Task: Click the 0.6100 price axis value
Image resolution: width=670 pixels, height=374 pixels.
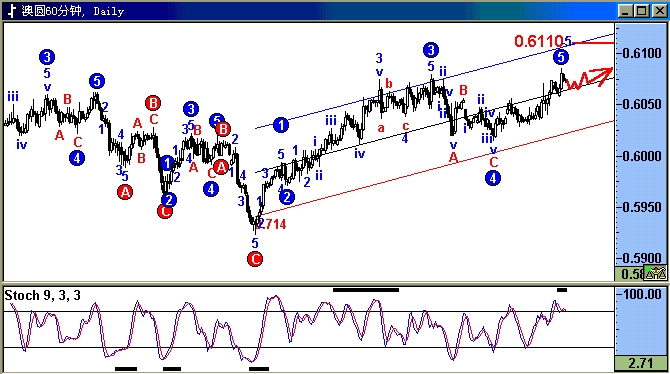Action: pyautogui.click(x=641, y=53)
